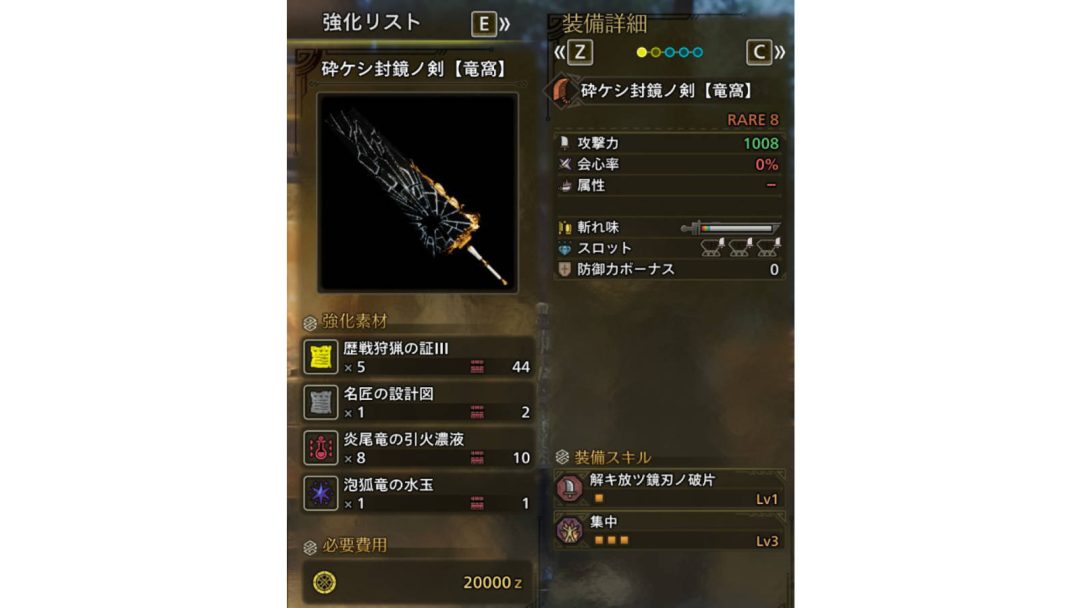This screenshot has height=608, width=1080.
Task: Expand the 強化リスト with E arrow
Action: [490, 24]
